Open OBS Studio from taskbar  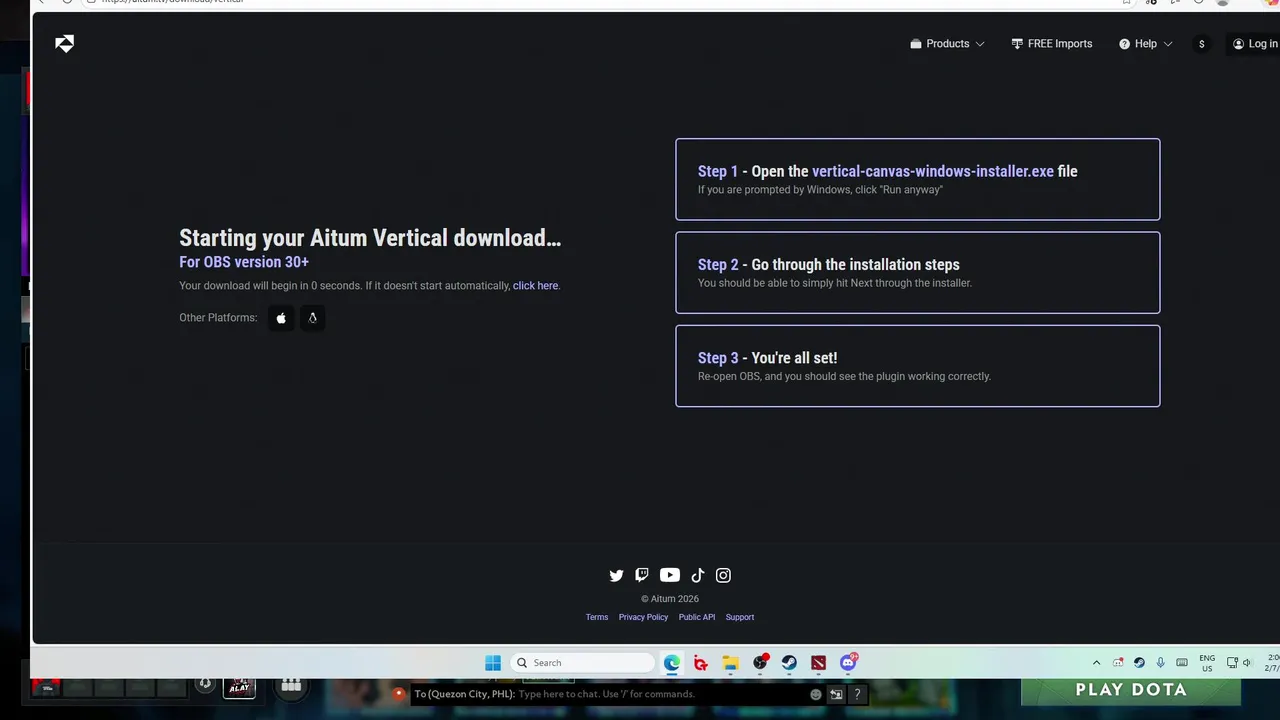(x=760, y=663)
